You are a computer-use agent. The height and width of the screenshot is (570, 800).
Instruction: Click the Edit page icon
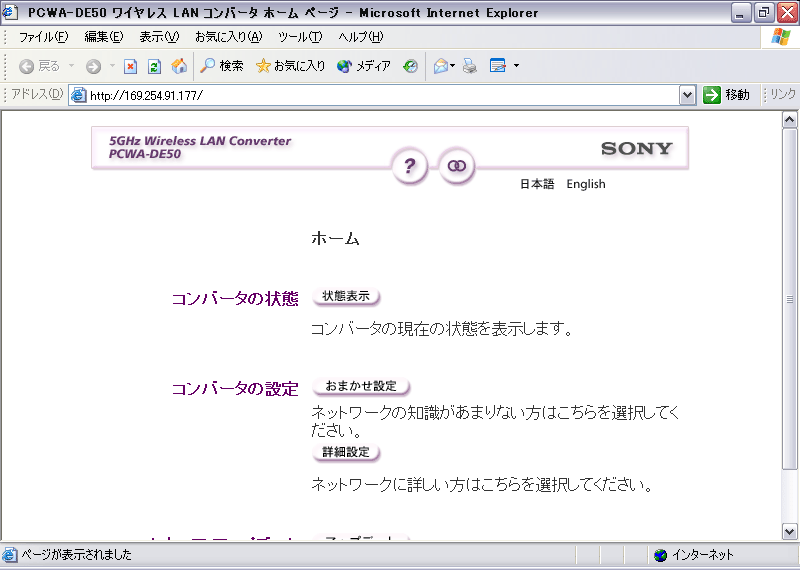[497, 66]
